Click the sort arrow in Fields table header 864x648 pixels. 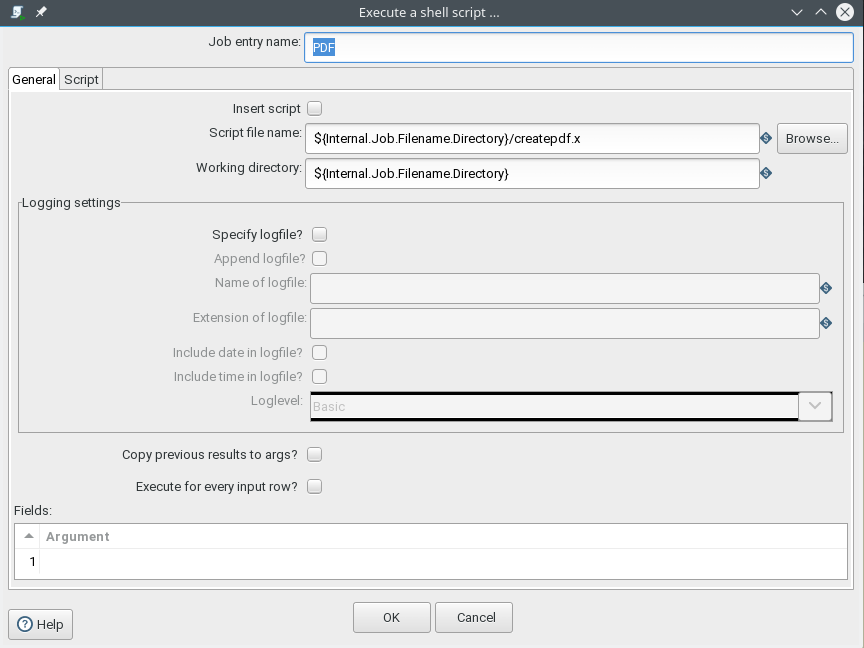(29, 536)
